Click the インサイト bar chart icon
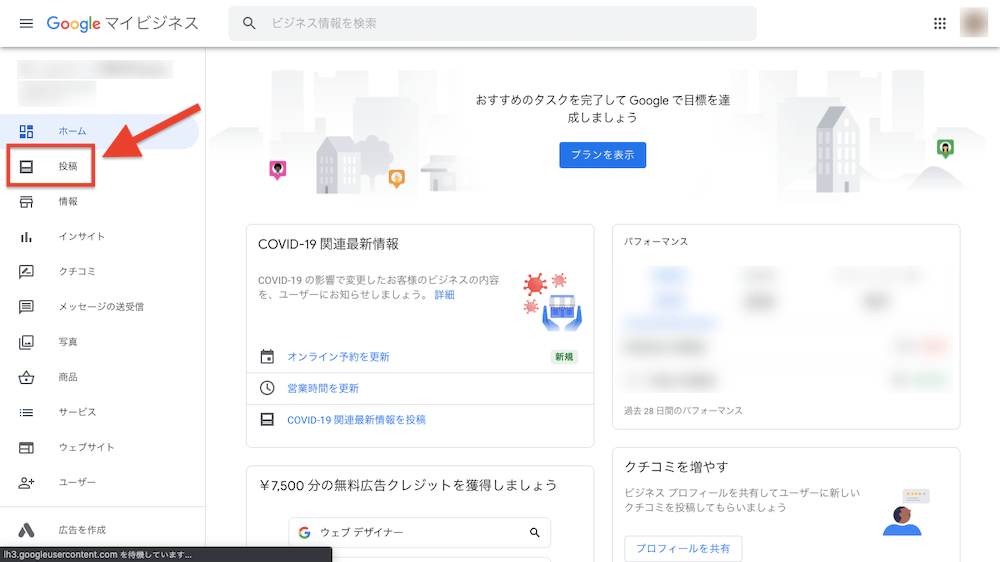 26,237
